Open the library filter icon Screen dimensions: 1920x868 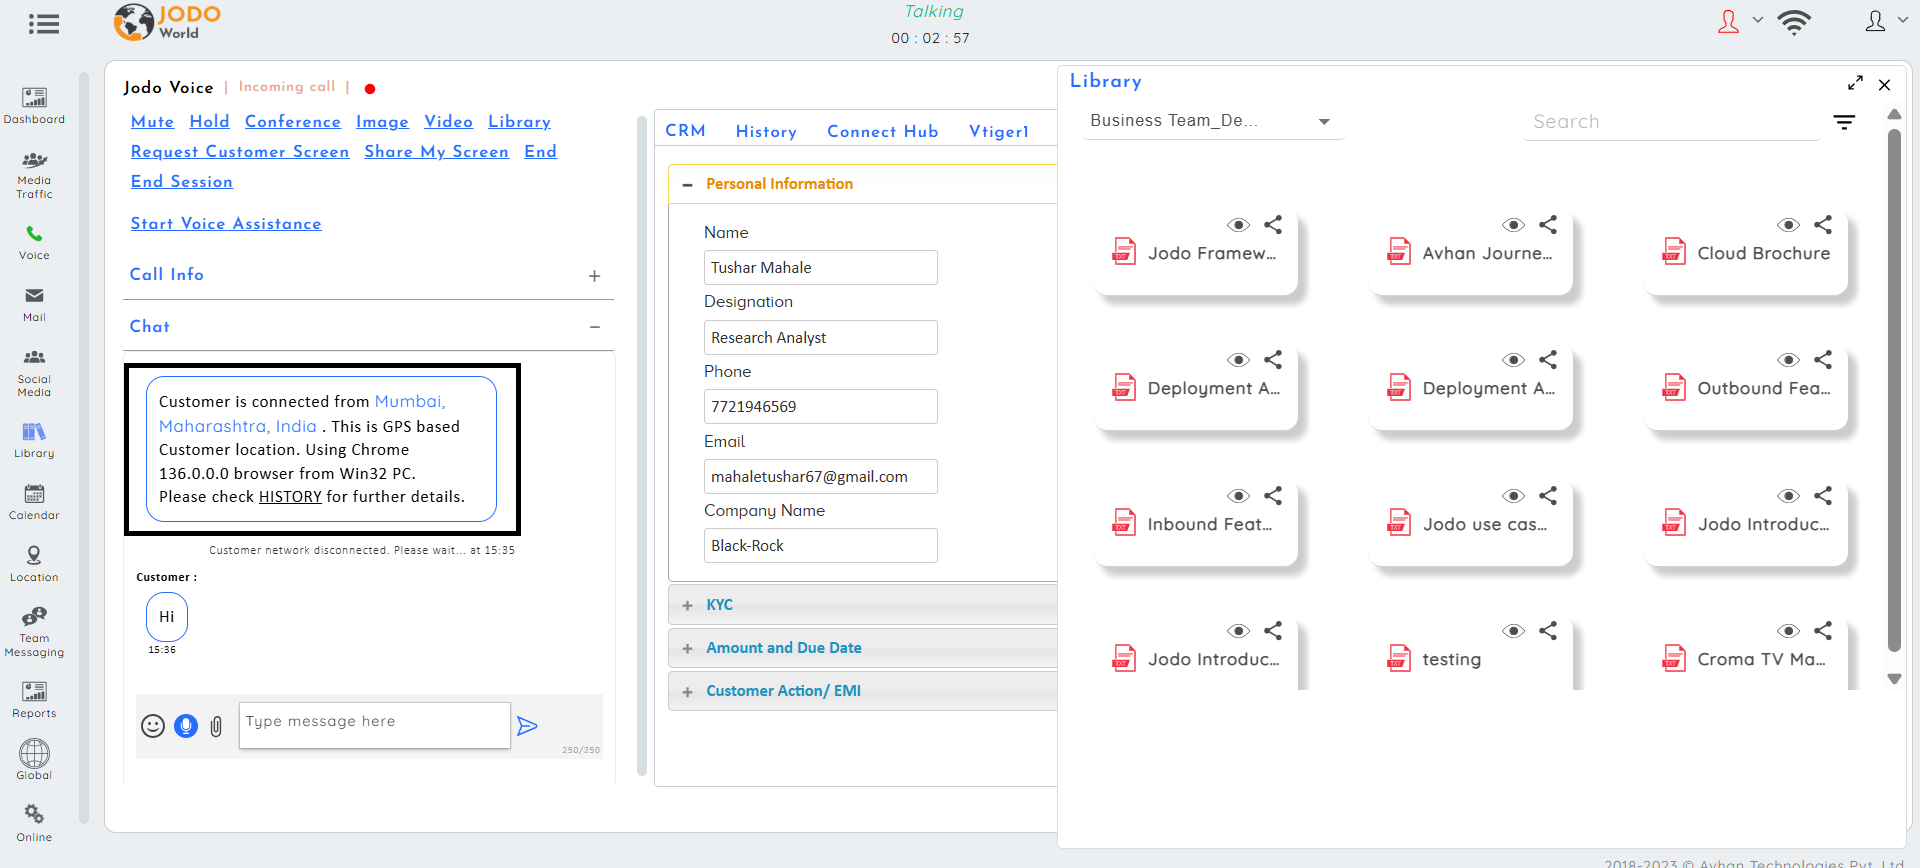coord(1844,122)
